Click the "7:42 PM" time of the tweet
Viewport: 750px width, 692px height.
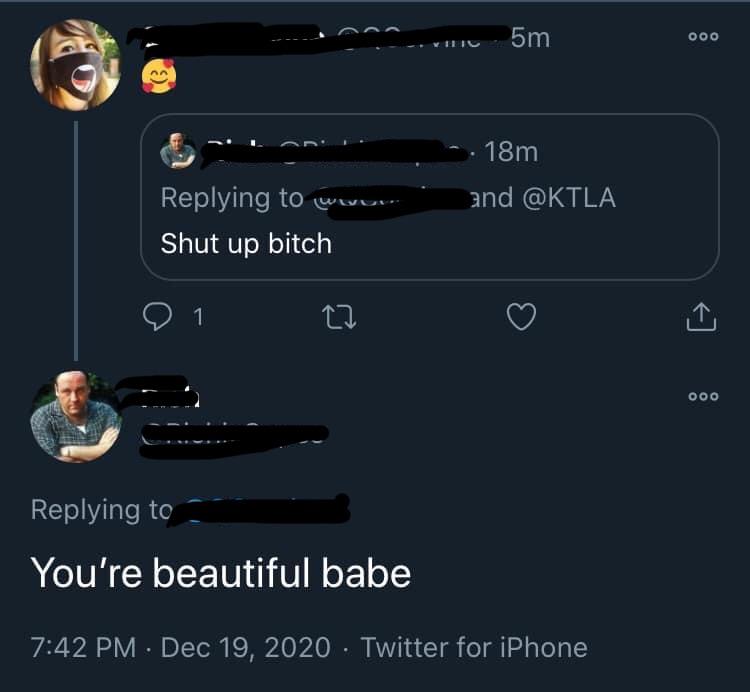[82, 647]
